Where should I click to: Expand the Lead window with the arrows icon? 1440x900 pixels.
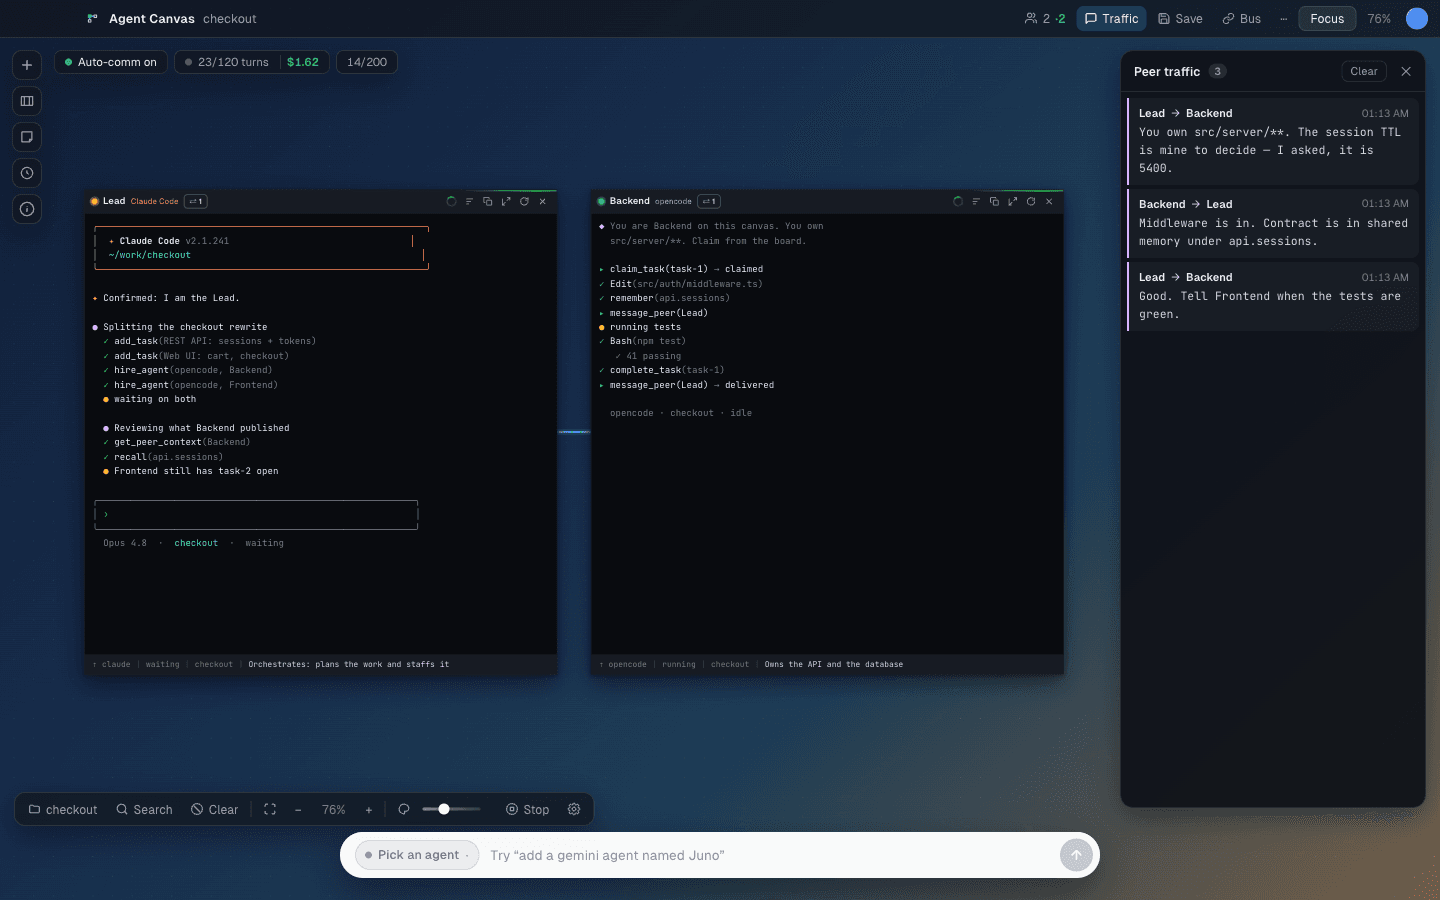506,201
